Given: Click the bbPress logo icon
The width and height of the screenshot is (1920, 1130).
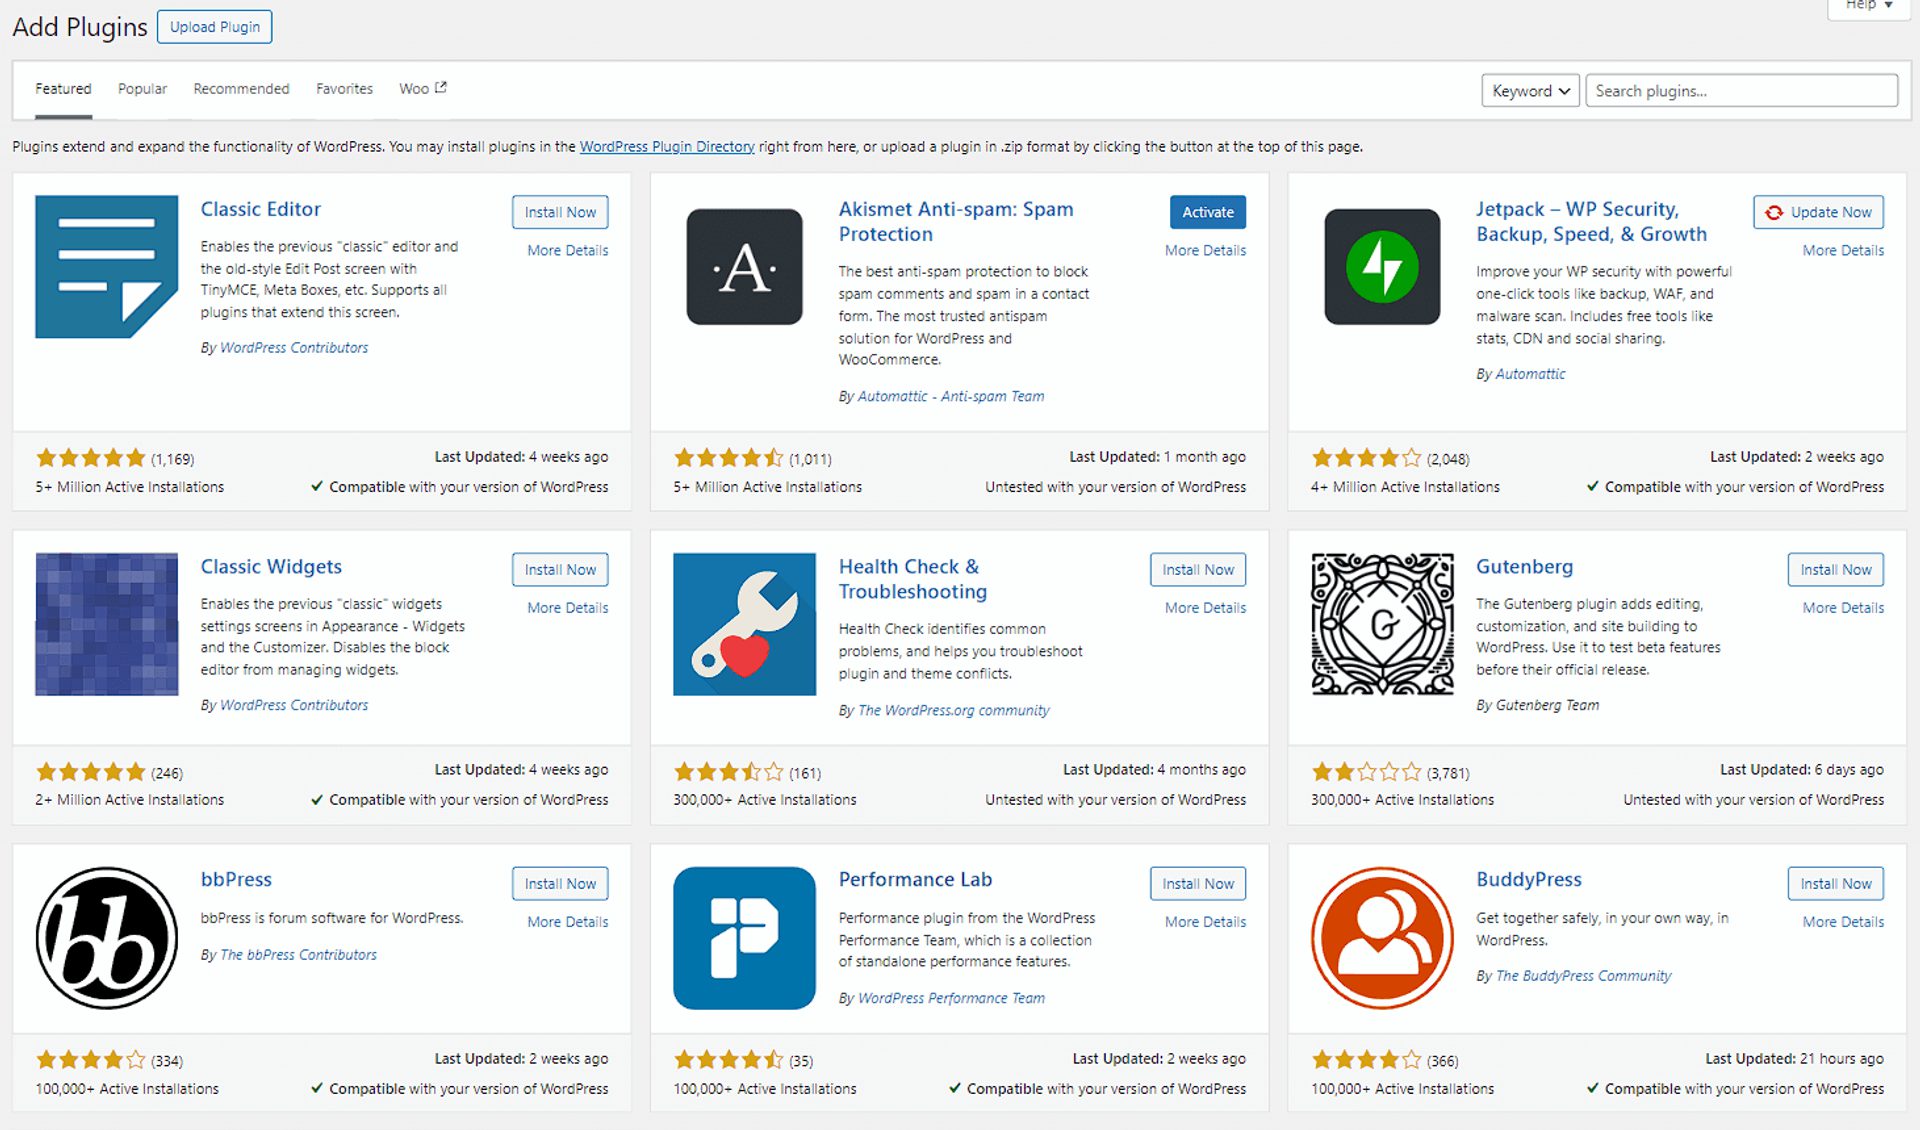Looking at the screenshot, I should tap(106, 937).
